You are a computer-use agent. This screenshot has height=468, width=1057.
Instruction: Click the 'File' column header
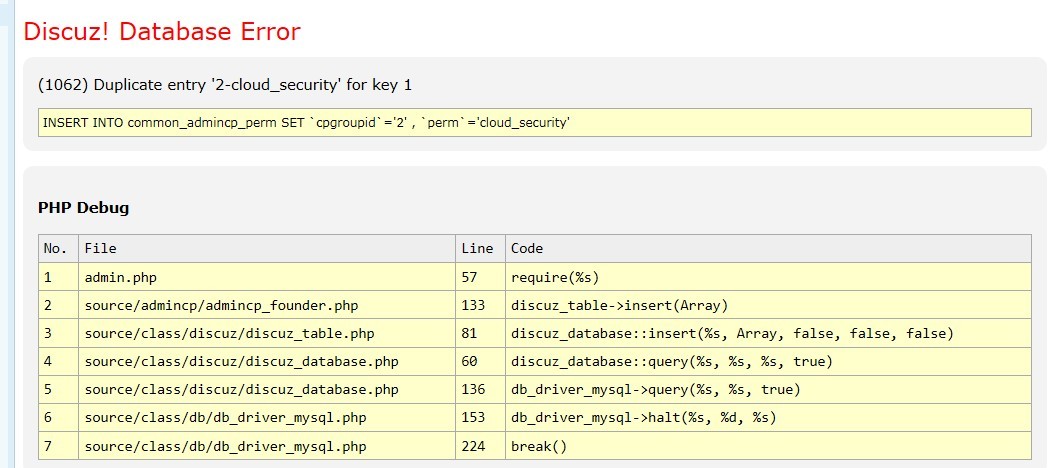point(267,248)
